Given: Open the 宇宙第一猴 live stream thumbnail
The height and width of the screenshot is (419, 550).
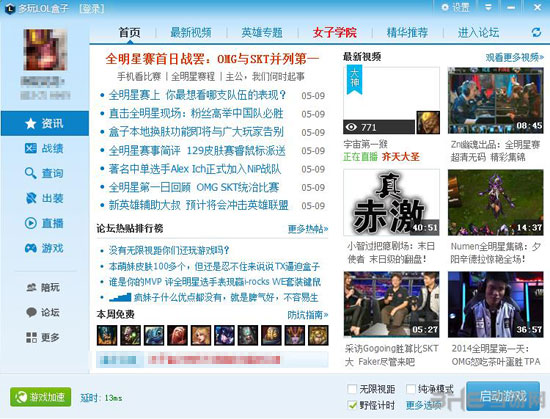Looking at the screenshot, I should pyautogui.click(x=391, y=101).
